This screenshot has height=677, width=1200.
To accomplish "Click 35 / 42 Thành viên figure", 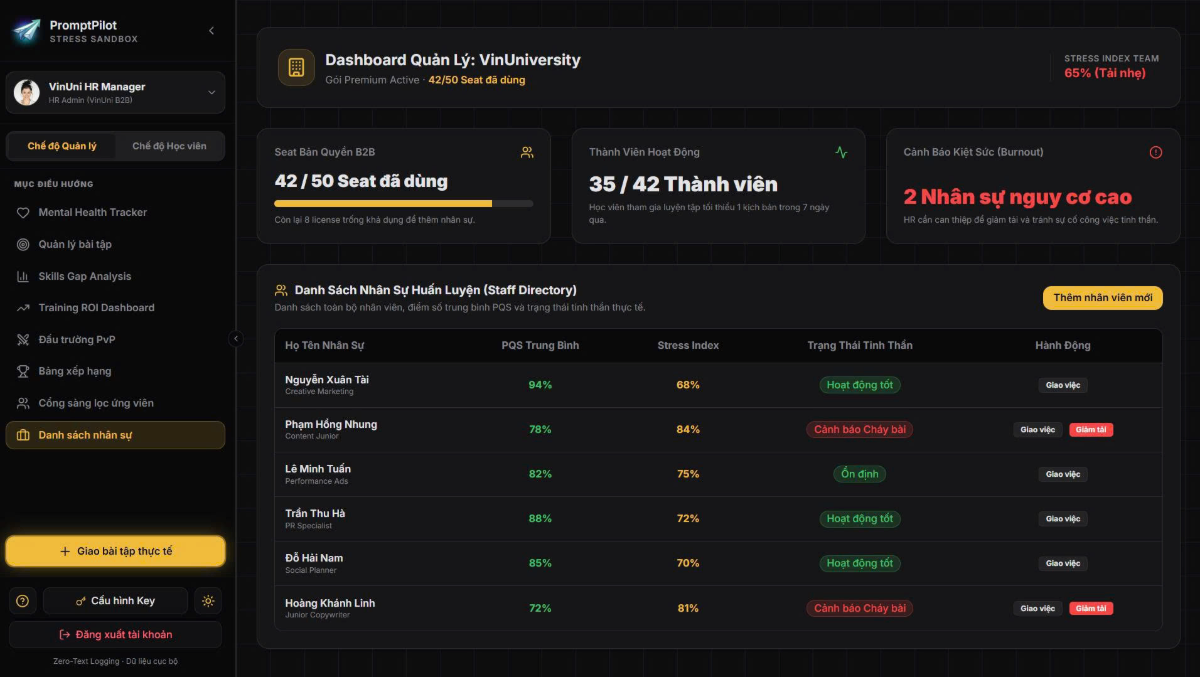I will click(683, 184).
